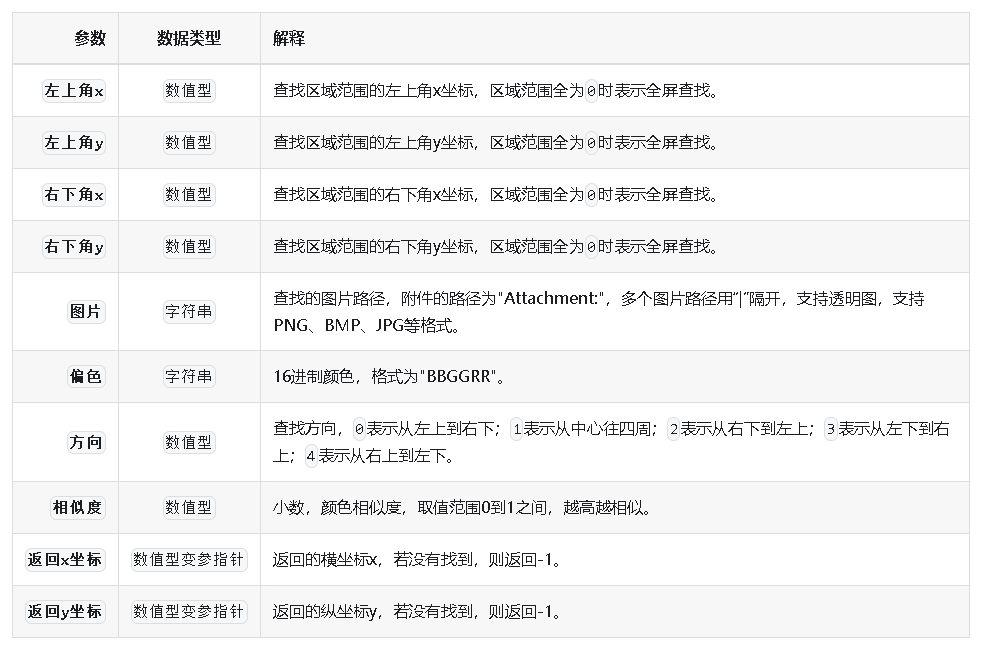Click 数值型 in the 右下角y row
983x646 pixels.
pos(189,246)
